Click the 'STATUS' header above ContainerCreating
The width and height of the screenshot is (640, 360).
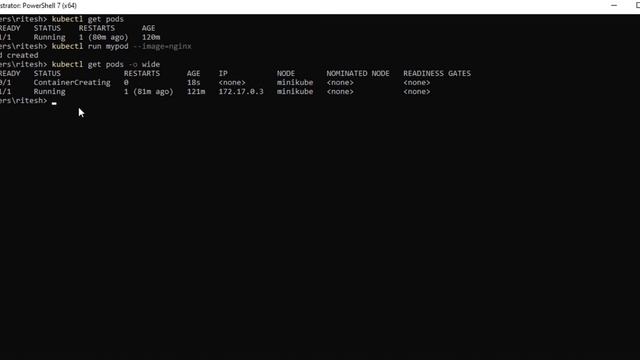47,73
